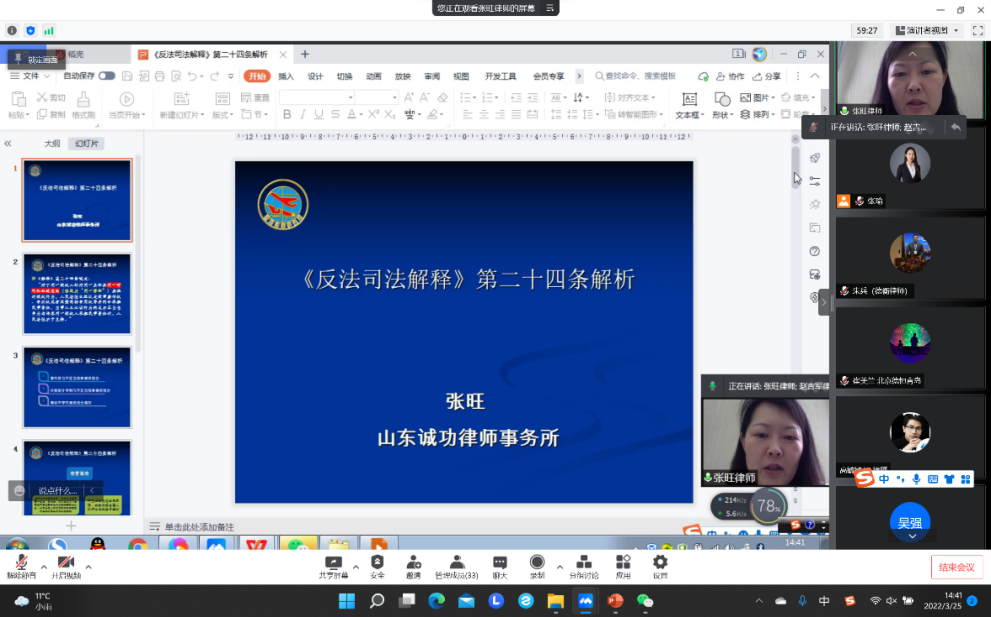Click the 录制 record icon

537,563
